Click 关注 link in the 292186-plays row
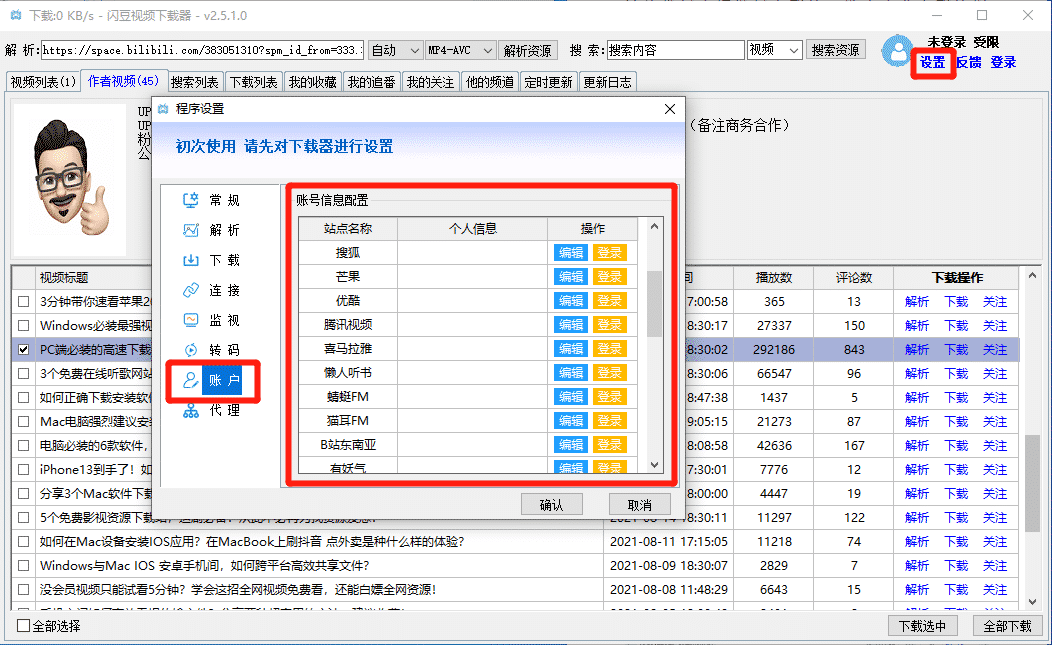The width and height of the screenshot is (1052, 645). coord(995,350)
